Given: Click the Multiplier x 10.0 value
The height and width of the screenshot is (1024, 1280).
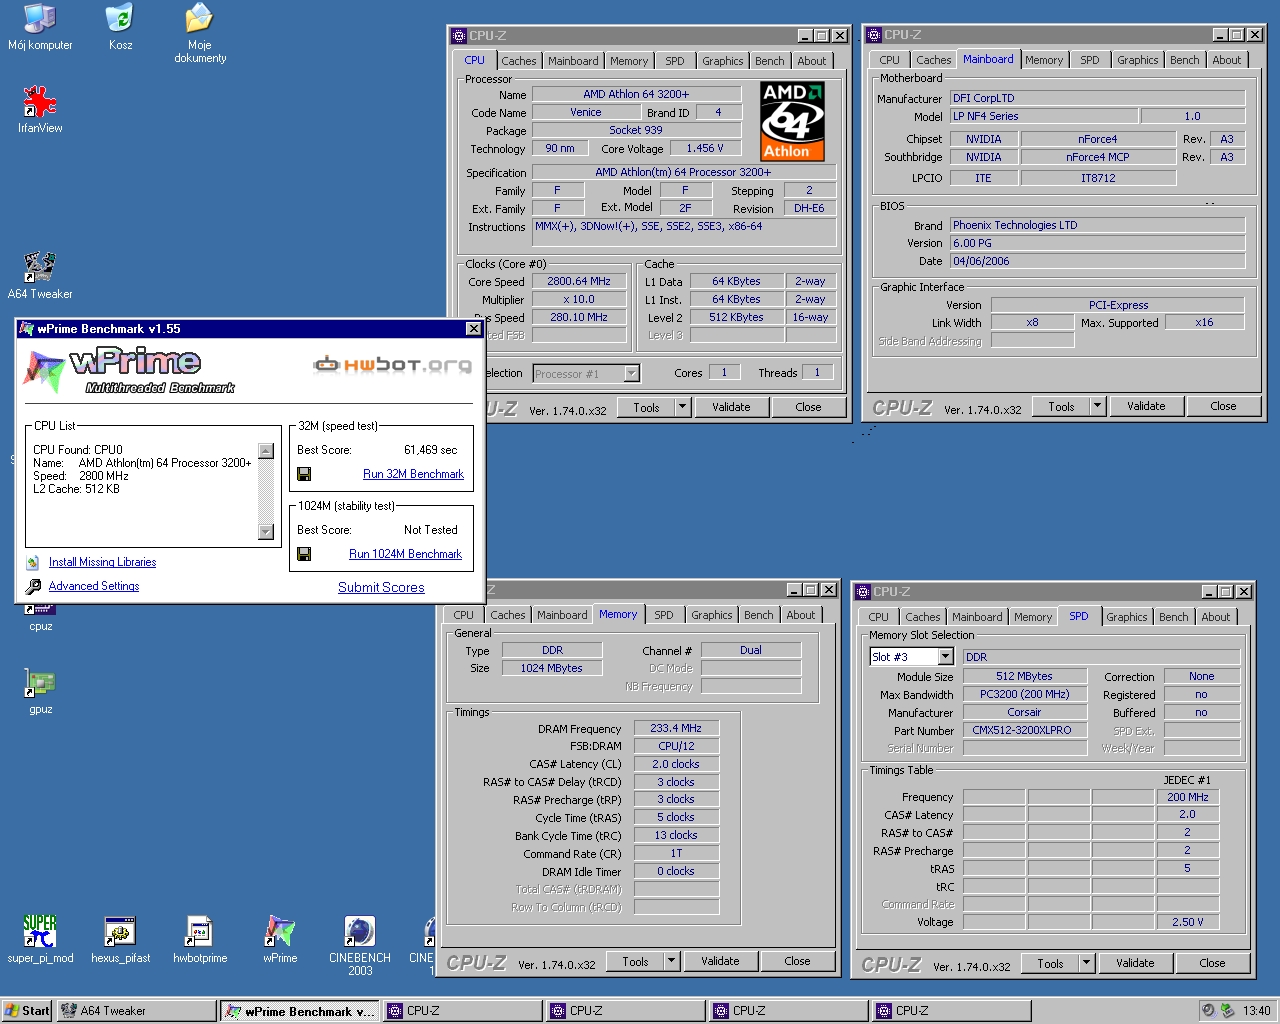Looking at the screenshot, I should (579, 300).
